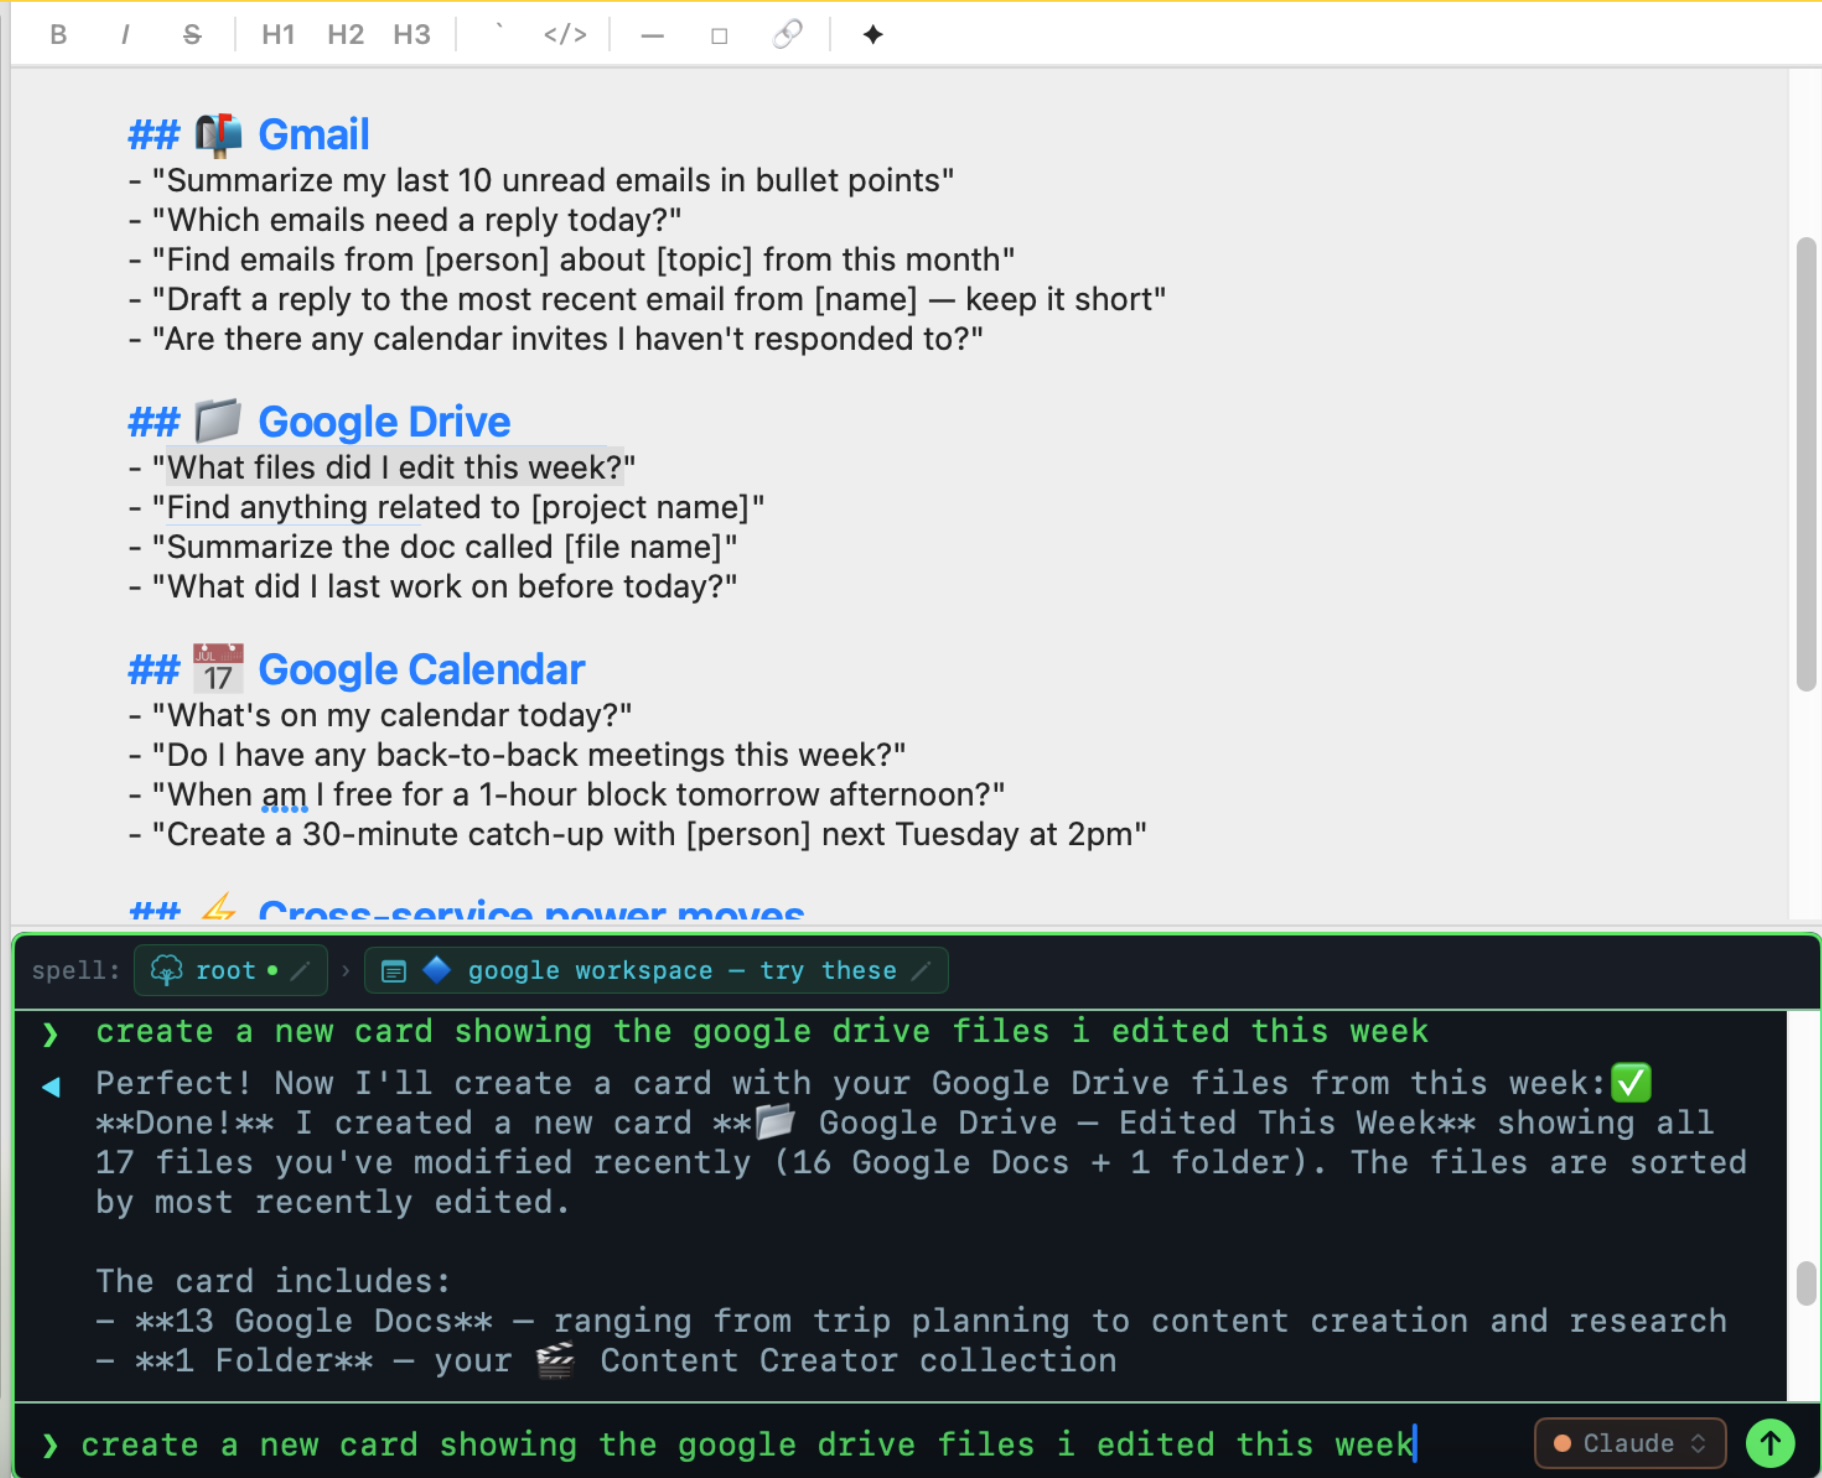
Task: Insert horizontal rule
Action: click(652, 35)
